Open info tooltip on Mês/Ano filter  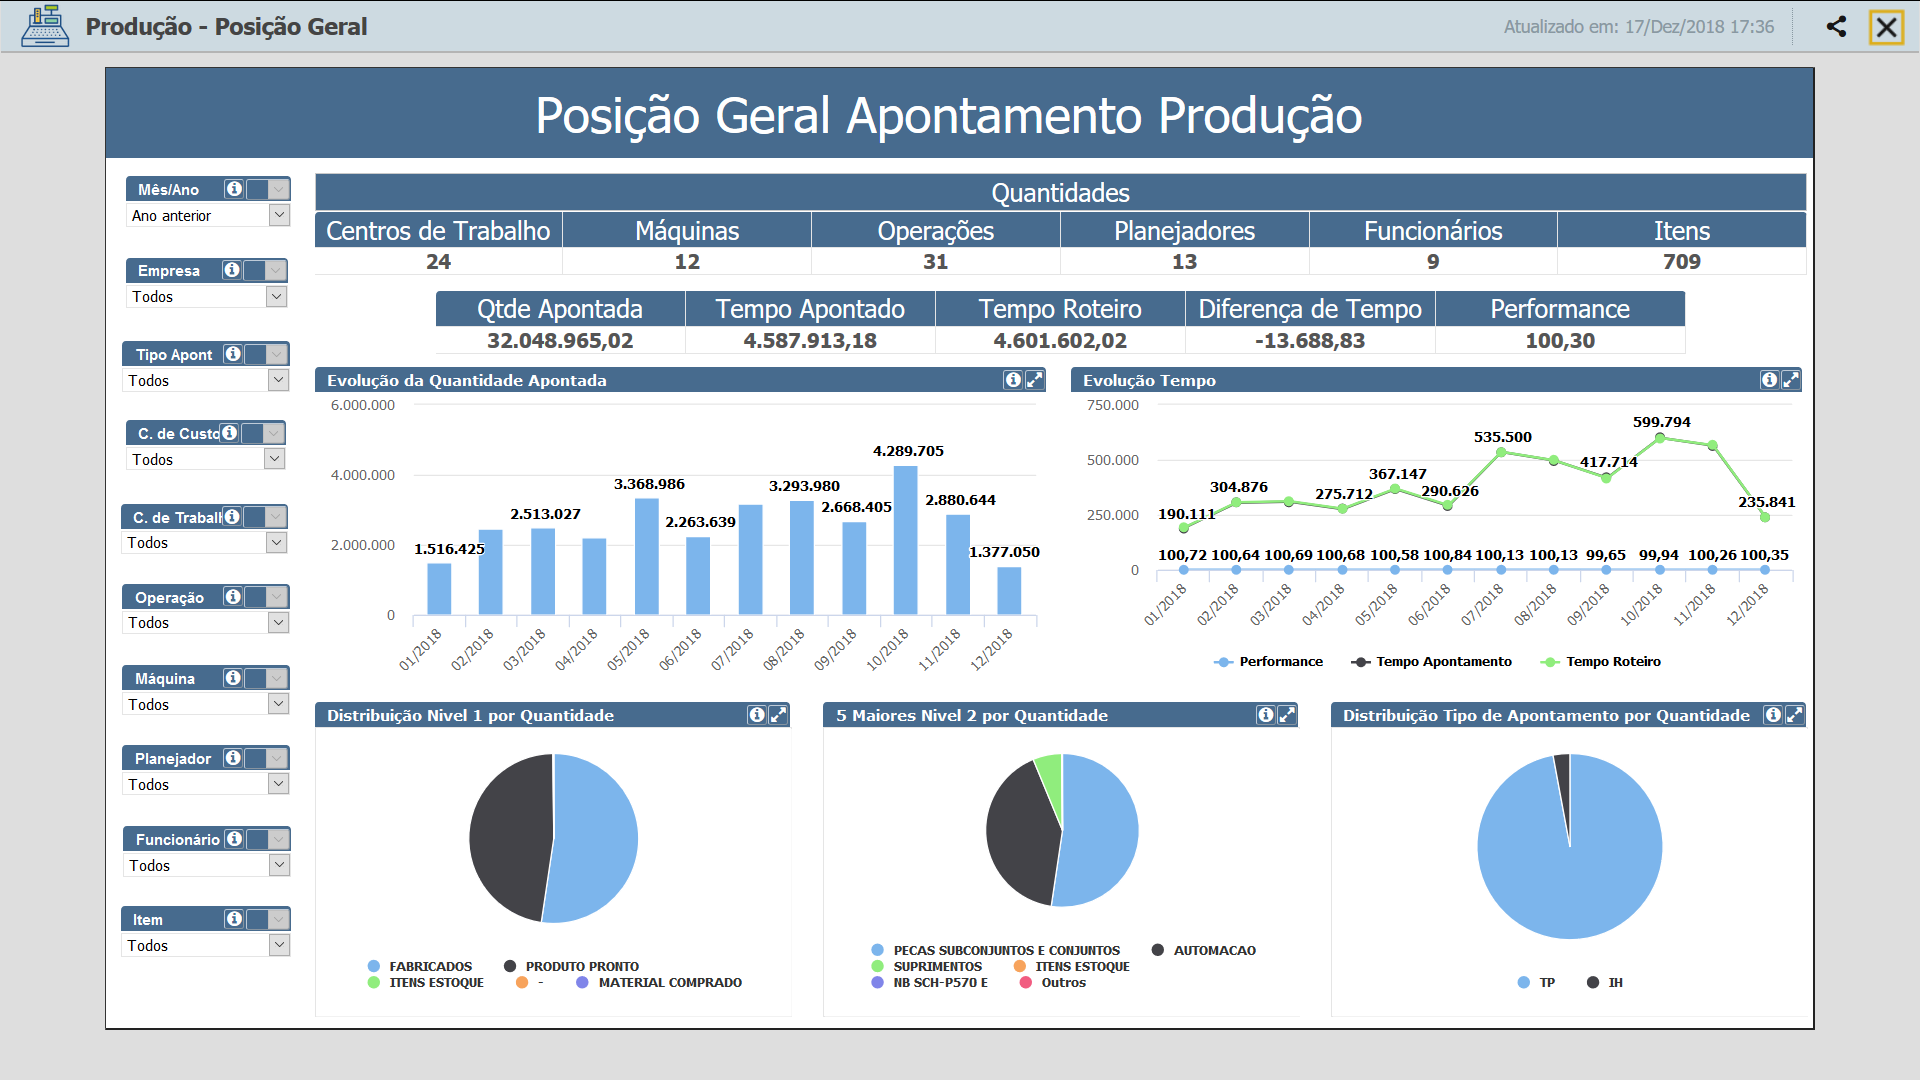235,188
